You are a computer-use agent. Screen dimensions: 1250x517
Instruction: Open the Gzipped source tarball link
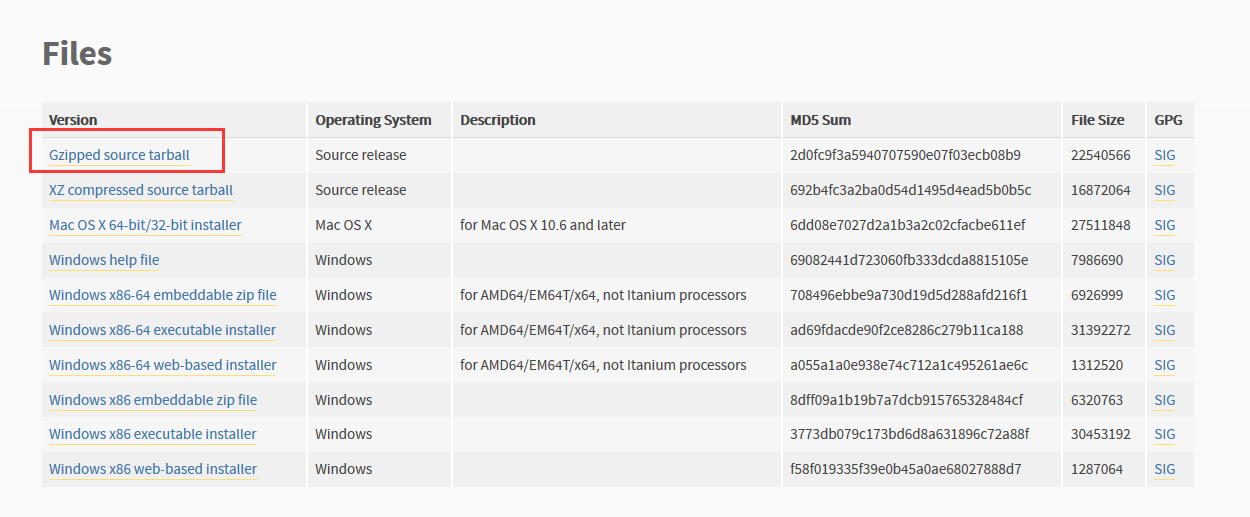(119, 155)
